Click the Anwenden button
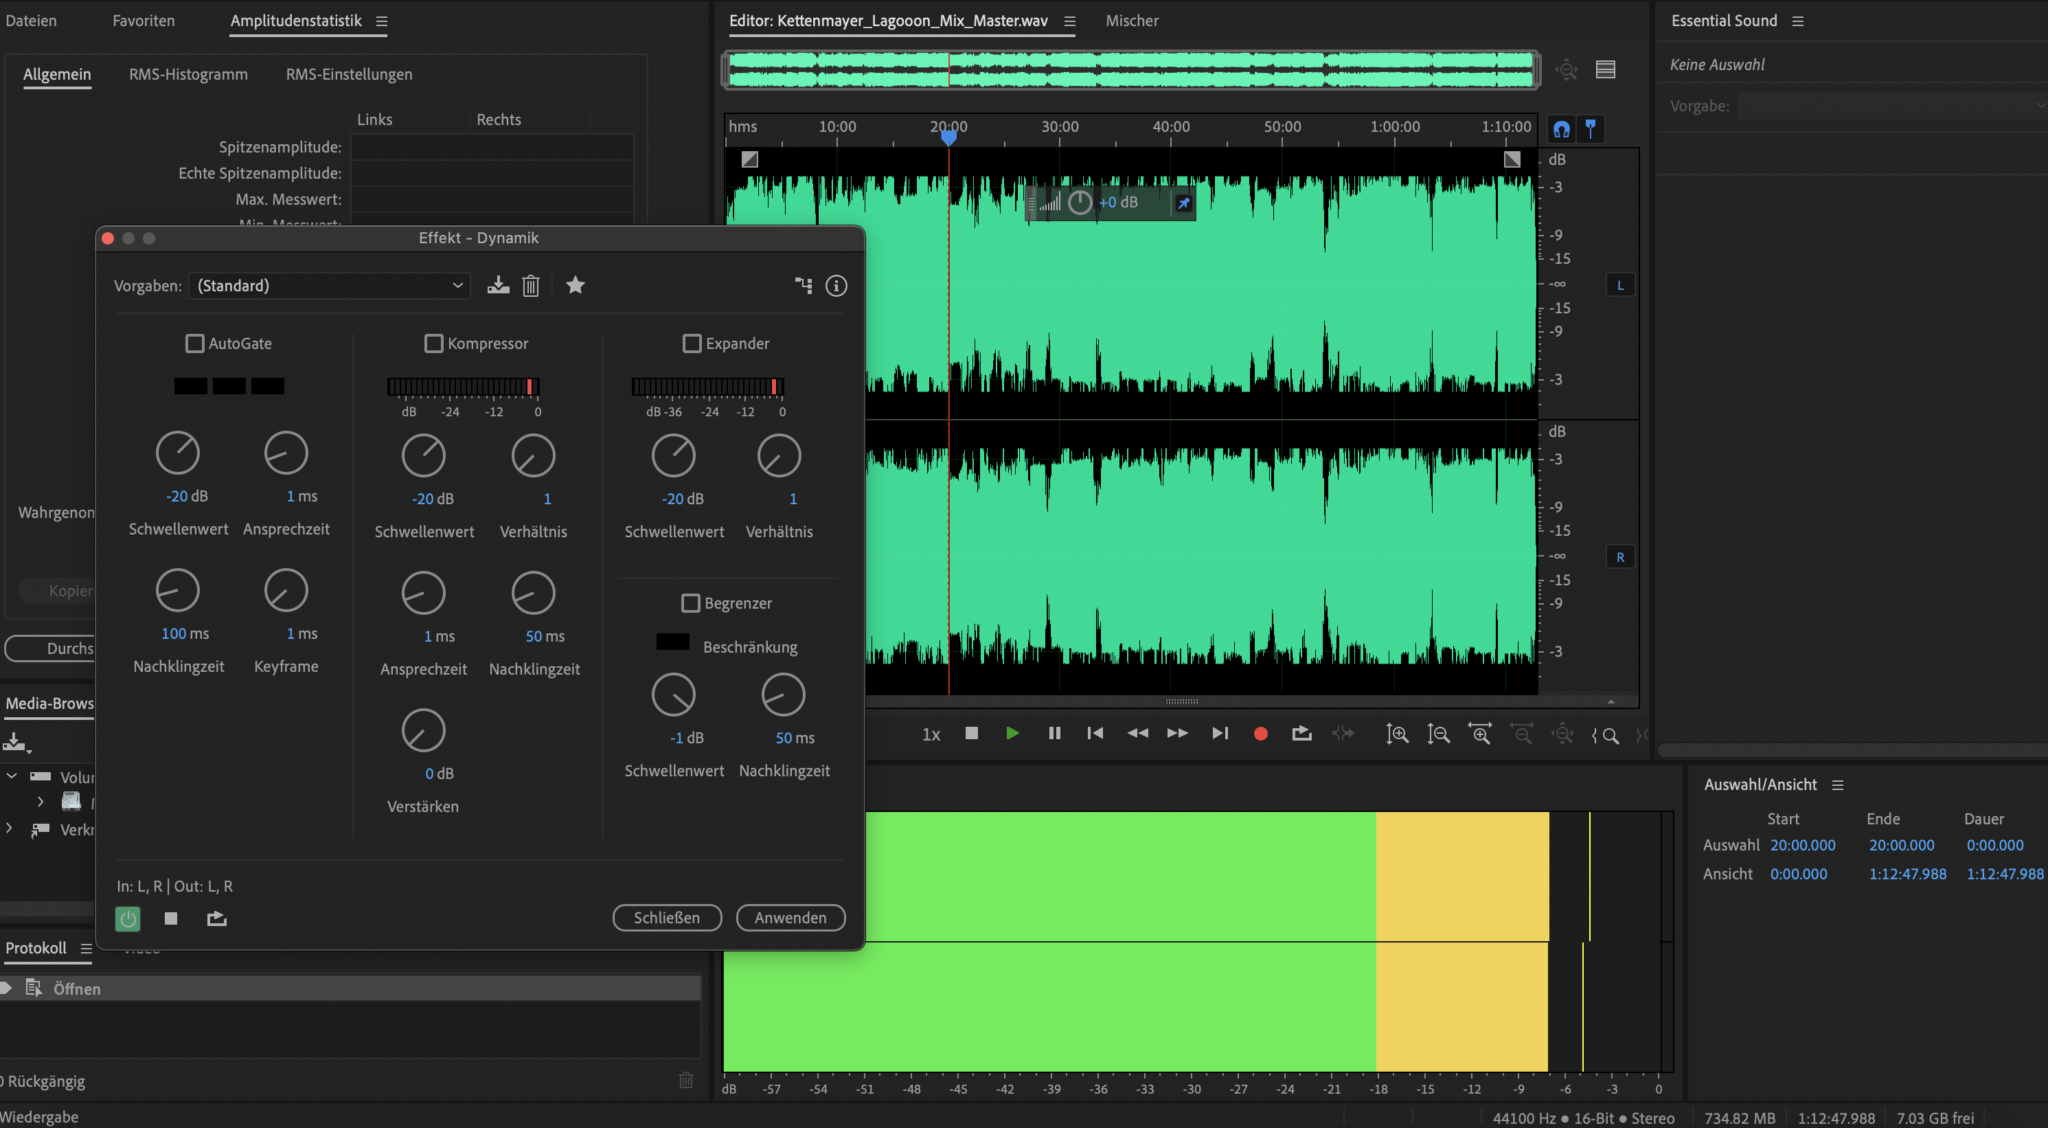Viewport: 2048px width, 1128px height. pyautogui.click(x=790, y=917)
